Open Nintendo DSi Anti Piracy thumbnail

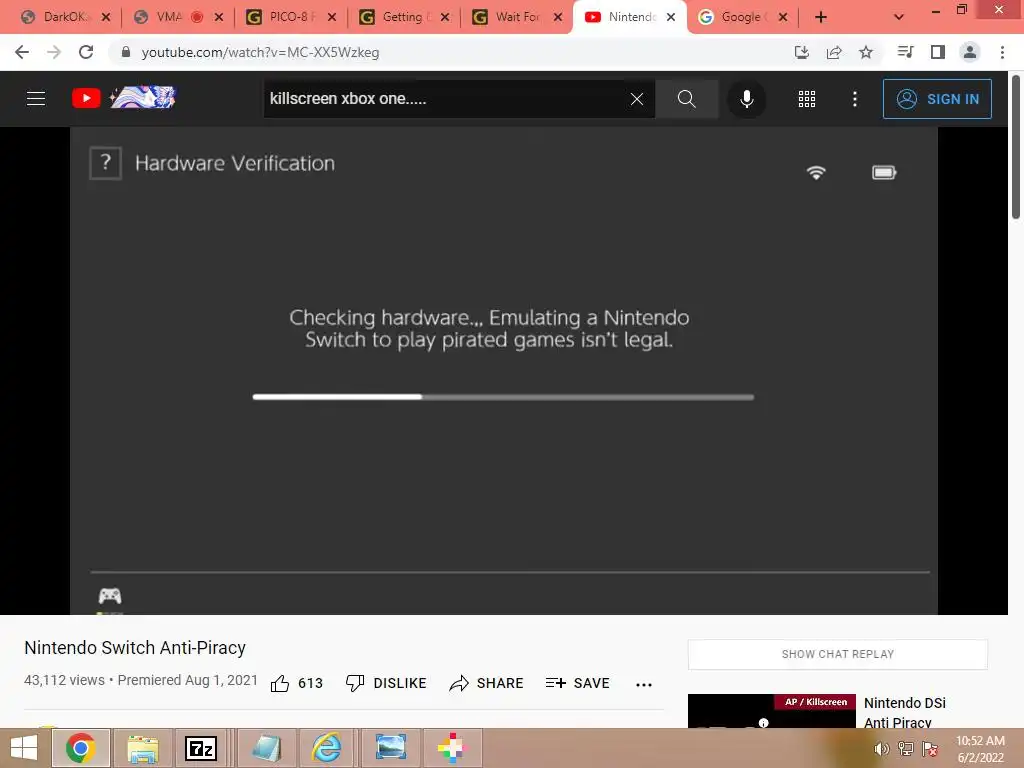(x=771, y=711)
